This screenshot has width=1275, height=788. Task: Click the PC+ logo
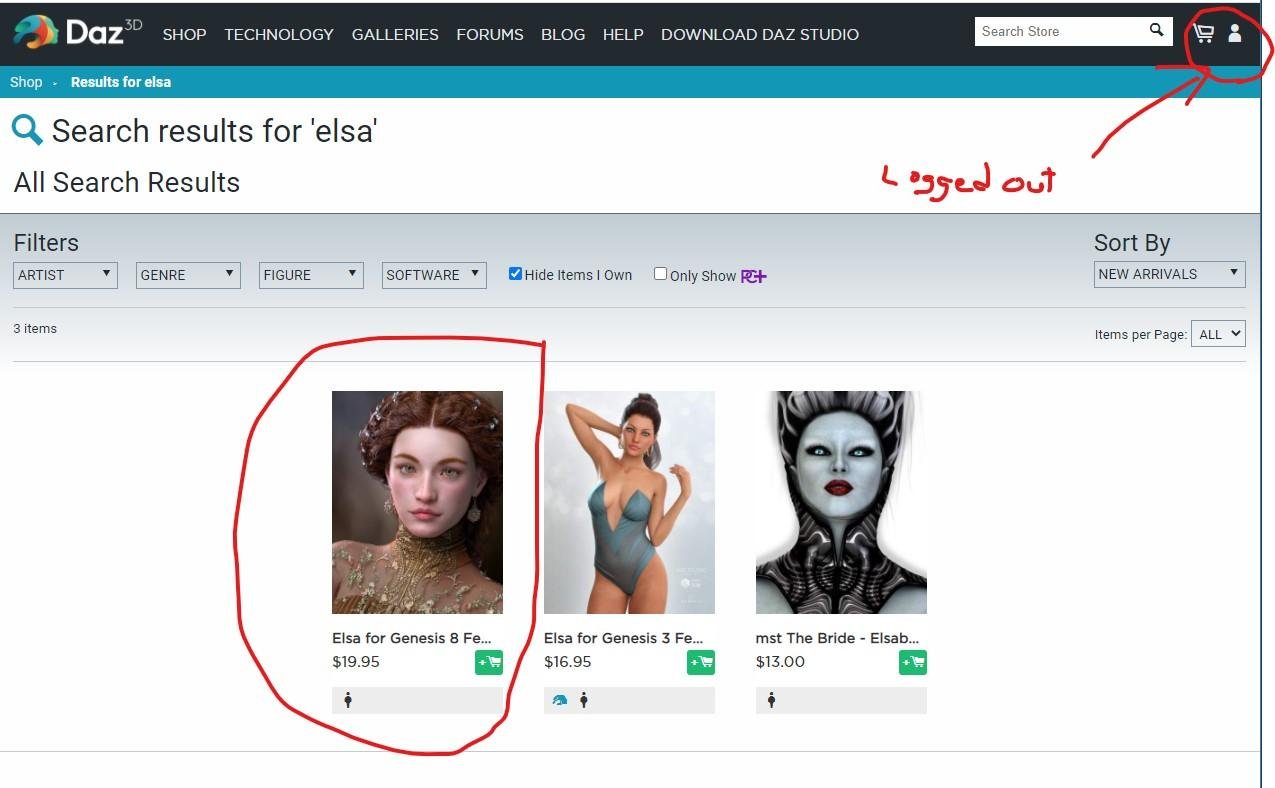coord(754,276)
